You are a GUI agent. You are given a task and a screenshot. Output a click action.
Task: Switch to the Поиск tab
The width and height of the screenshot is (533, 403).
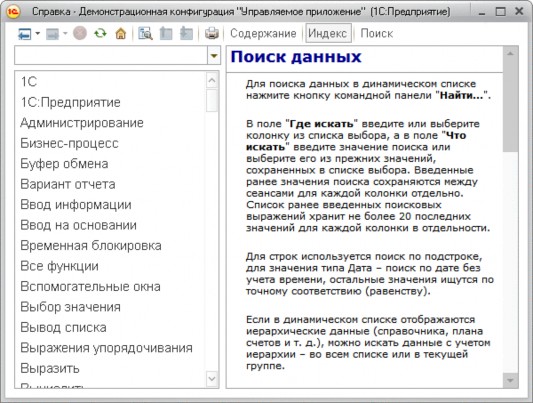[x=377, y=33]
